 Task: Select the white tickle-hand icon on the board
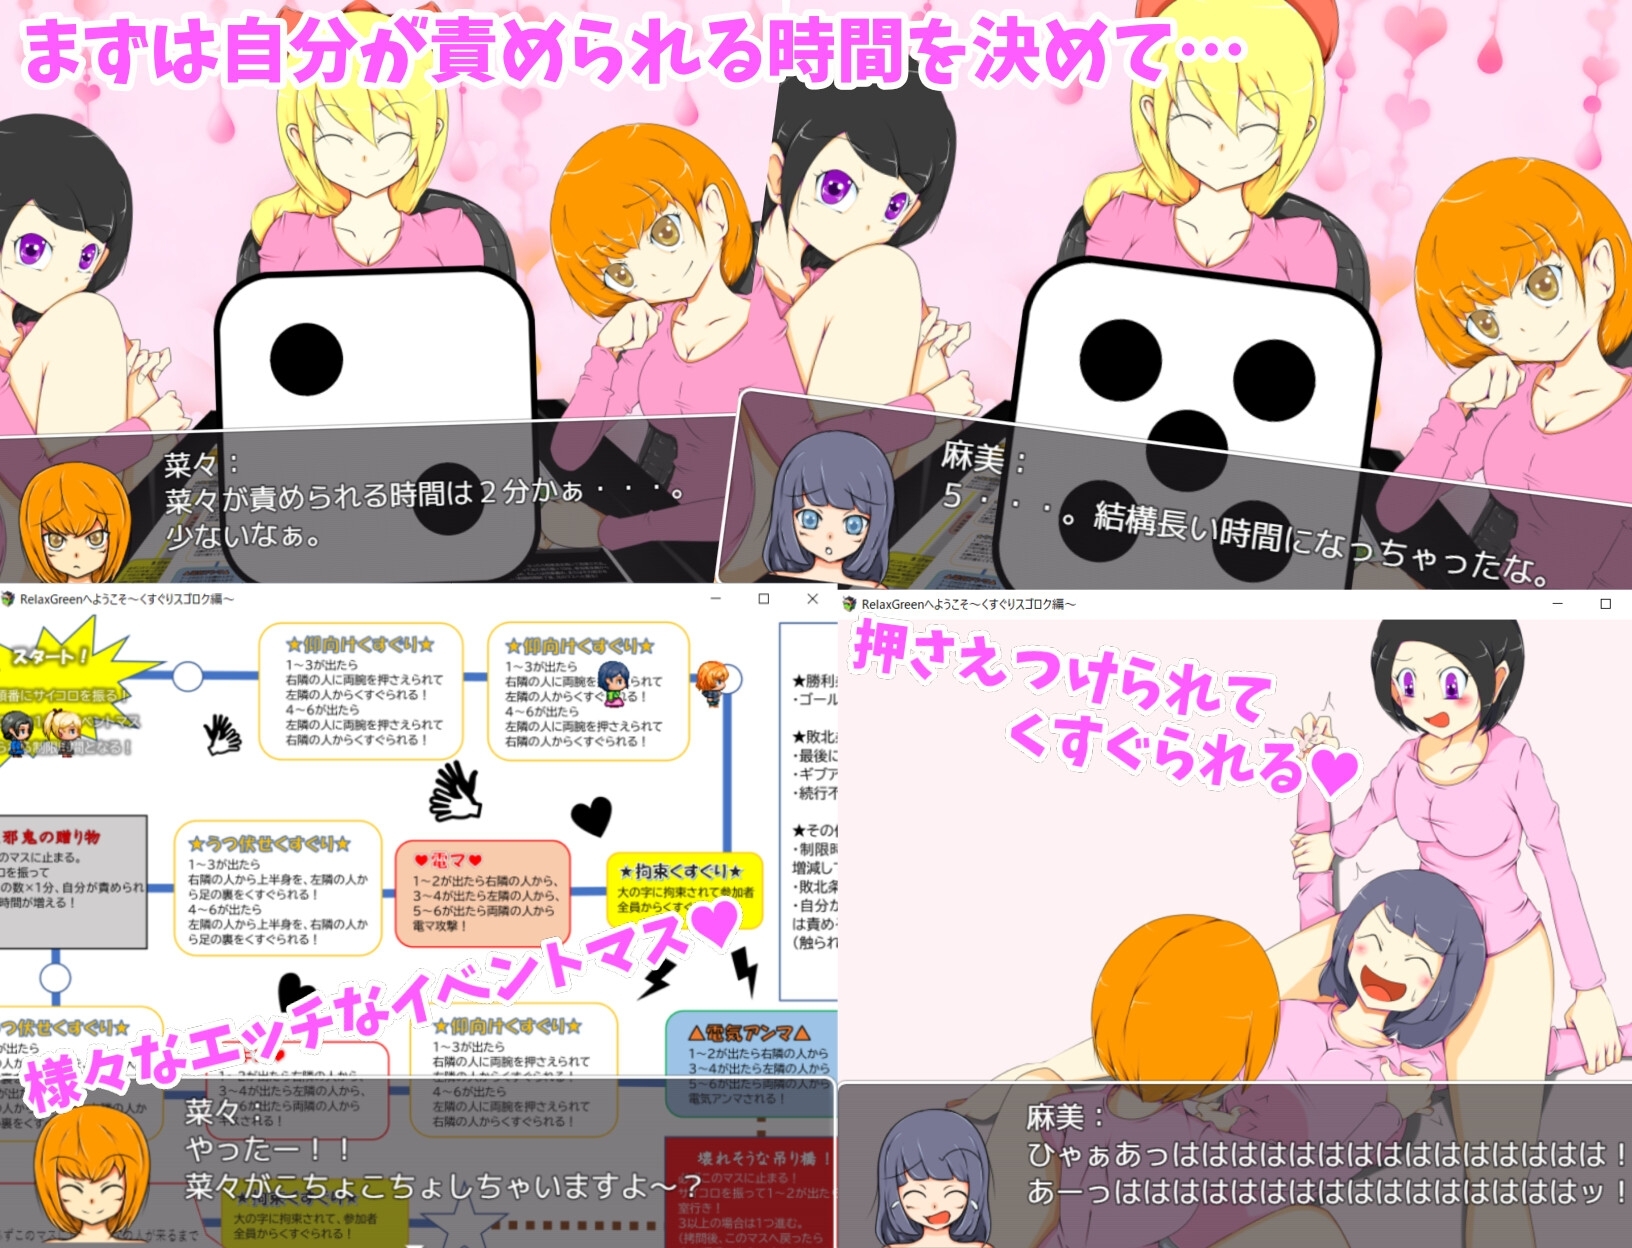pyautogui.click(x=224, y=737)
